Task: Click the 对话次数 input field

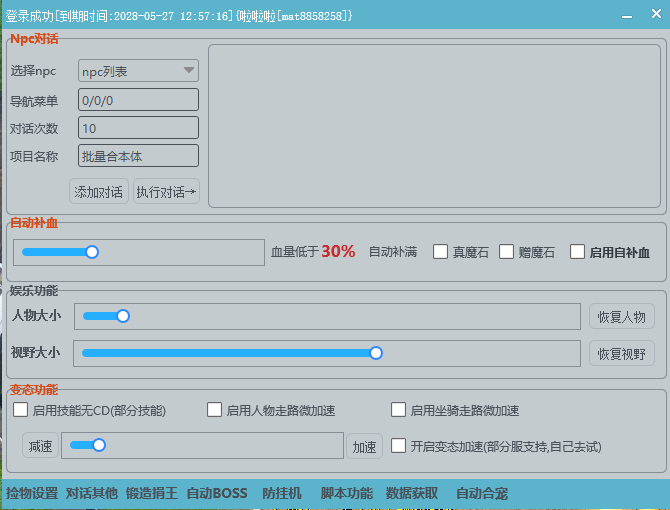Action: click(x=138, y=128)
